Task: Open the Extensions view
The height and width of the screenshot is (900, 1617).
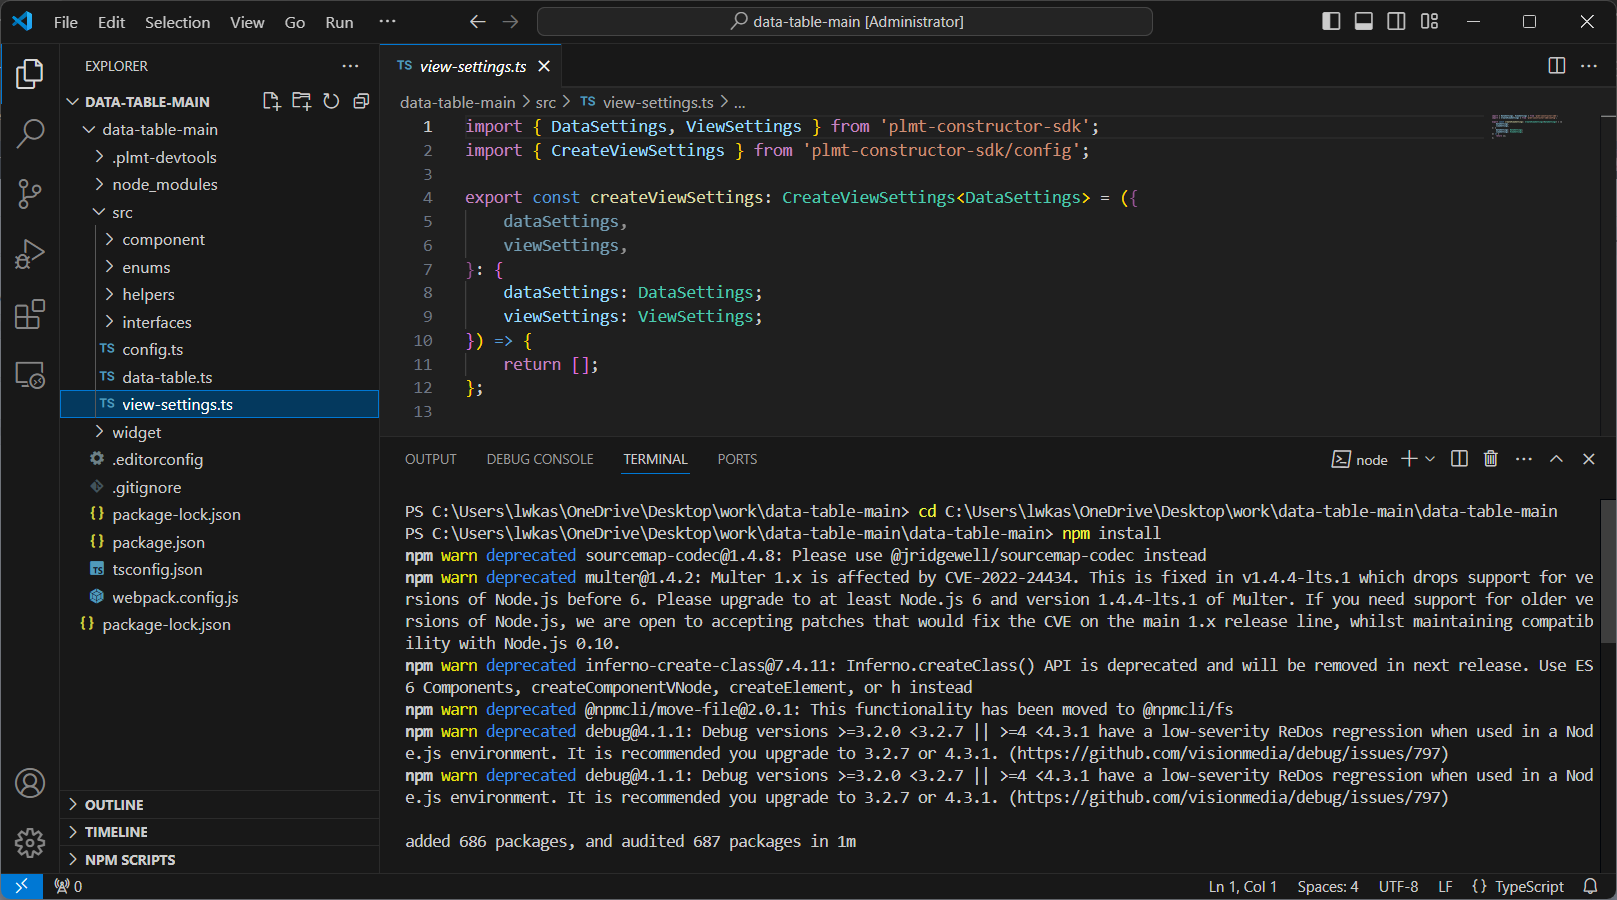Action: coord(30,315)
